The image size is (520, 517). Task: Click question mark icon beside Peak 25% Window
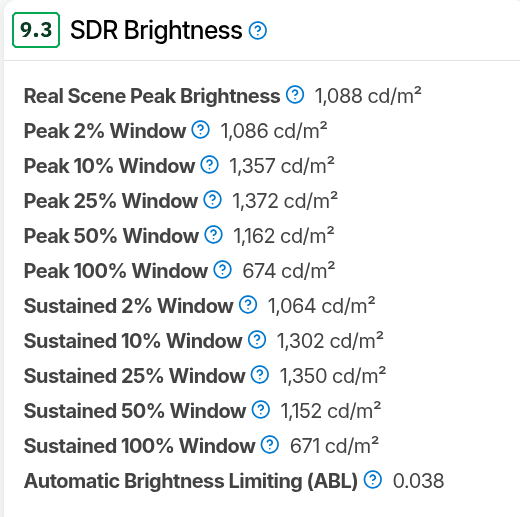[x=213, y=200]
